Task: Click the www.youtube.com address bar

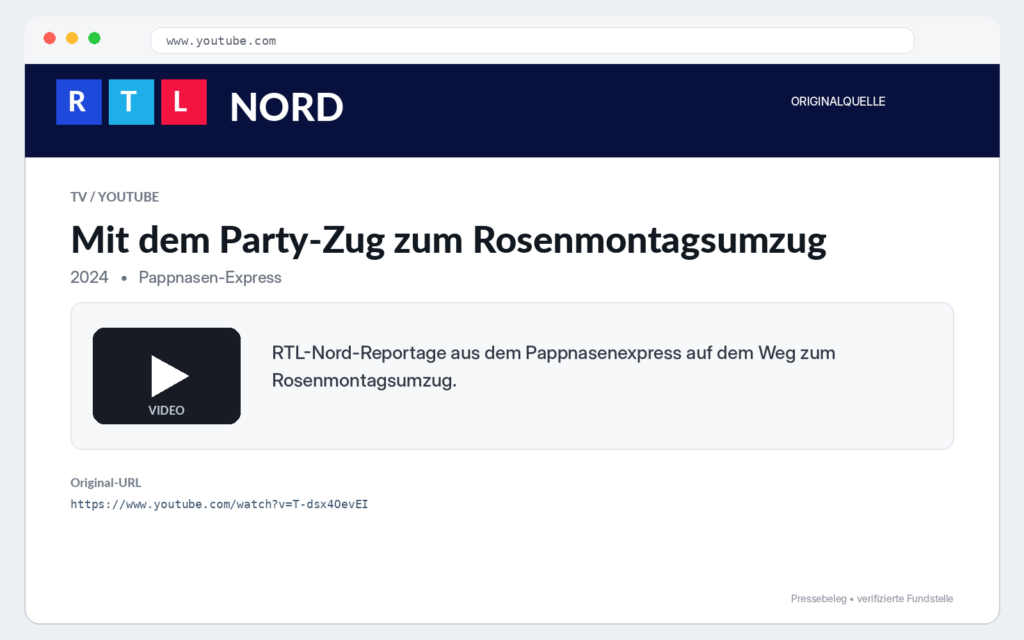Action: (532, 40)
